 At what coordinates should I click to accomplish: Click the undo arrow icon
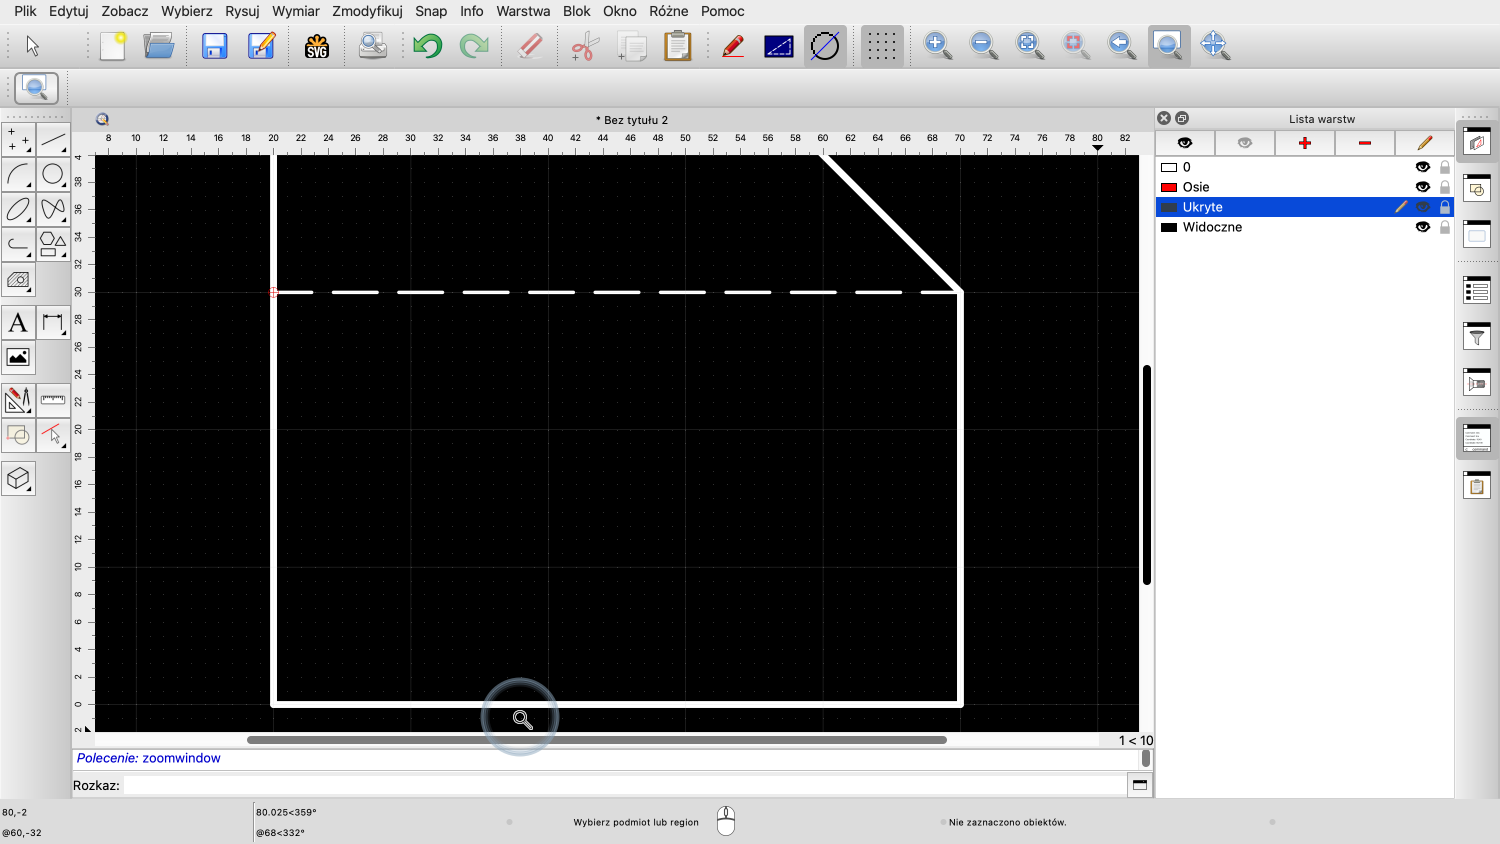(x=427, y=46)
